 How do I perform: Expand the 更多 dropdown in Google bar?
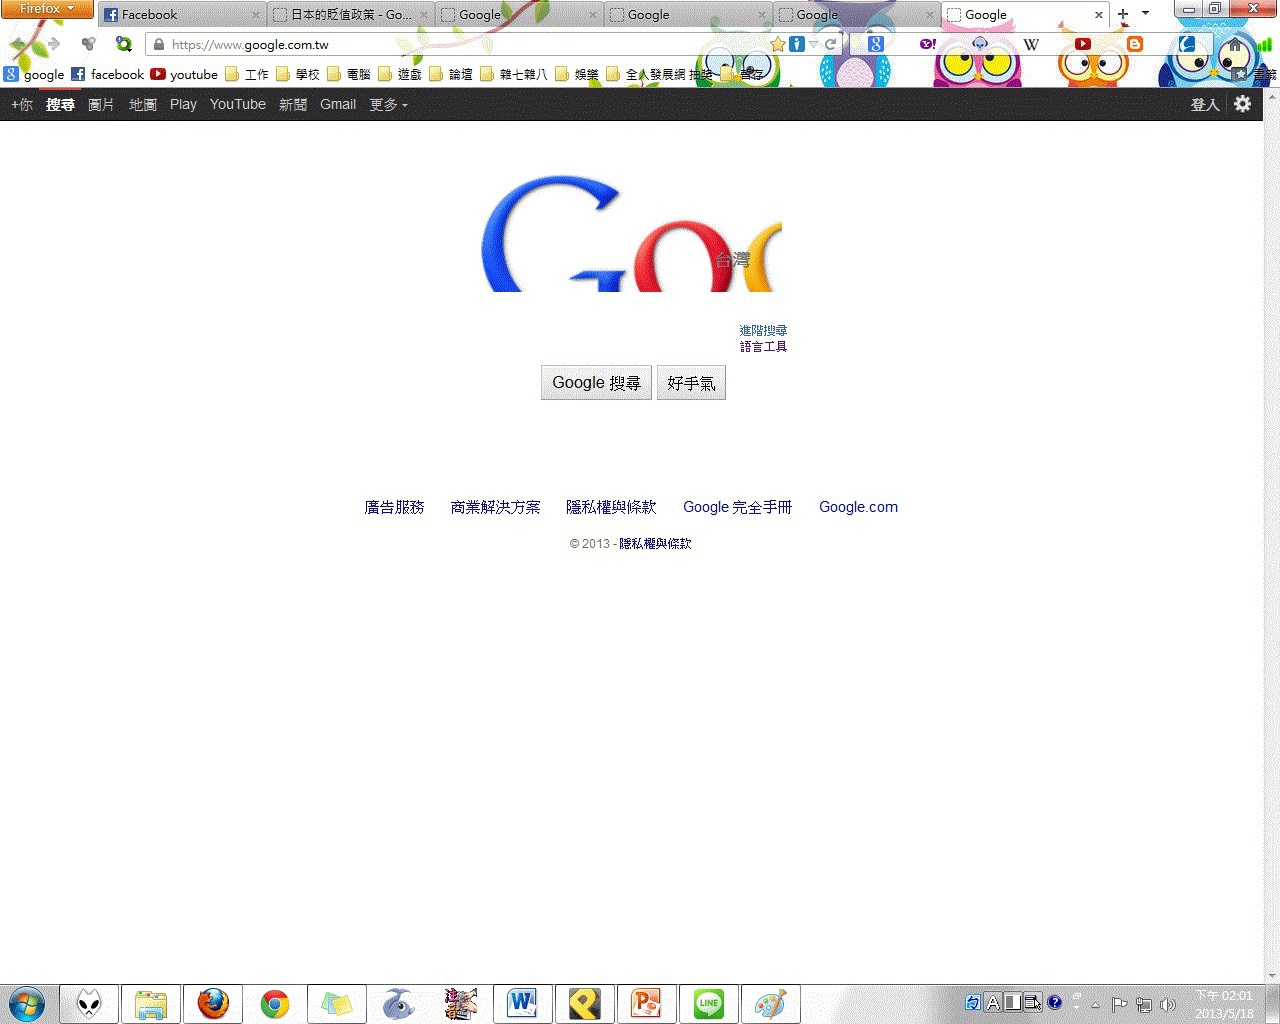[389, 104]
